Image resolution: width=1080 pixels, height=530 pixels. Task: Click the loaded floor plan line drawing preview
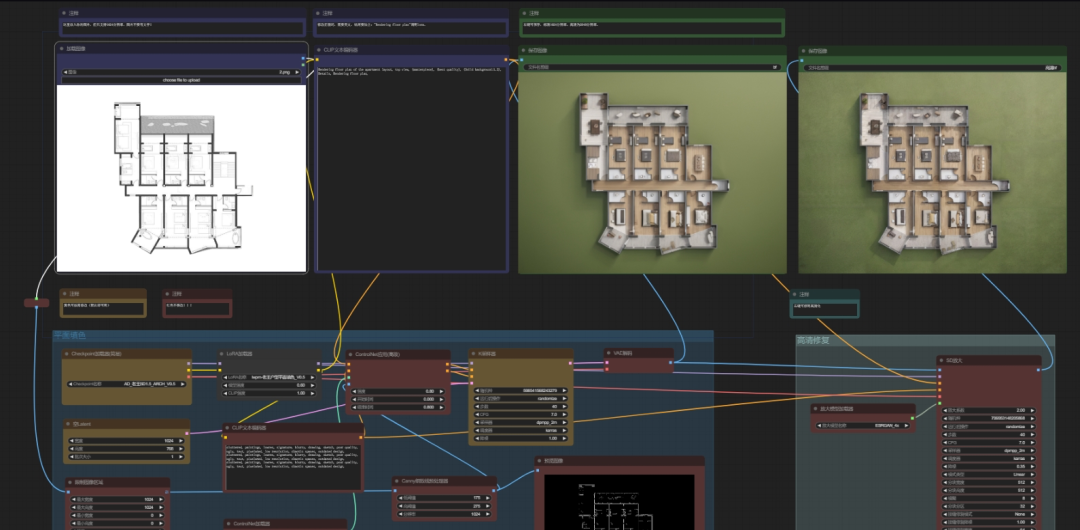pos(181,178)
